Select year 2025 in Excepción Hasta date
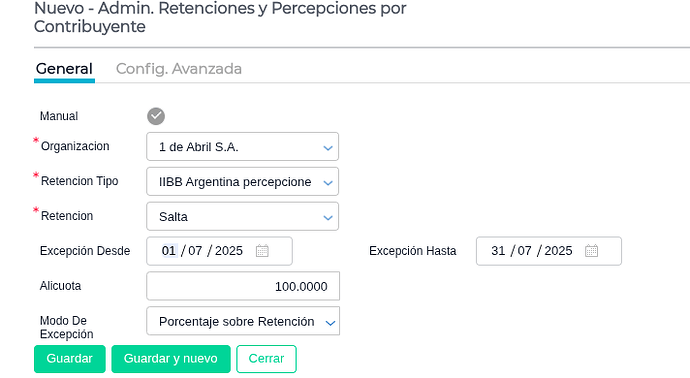 (x=558, y=251)
